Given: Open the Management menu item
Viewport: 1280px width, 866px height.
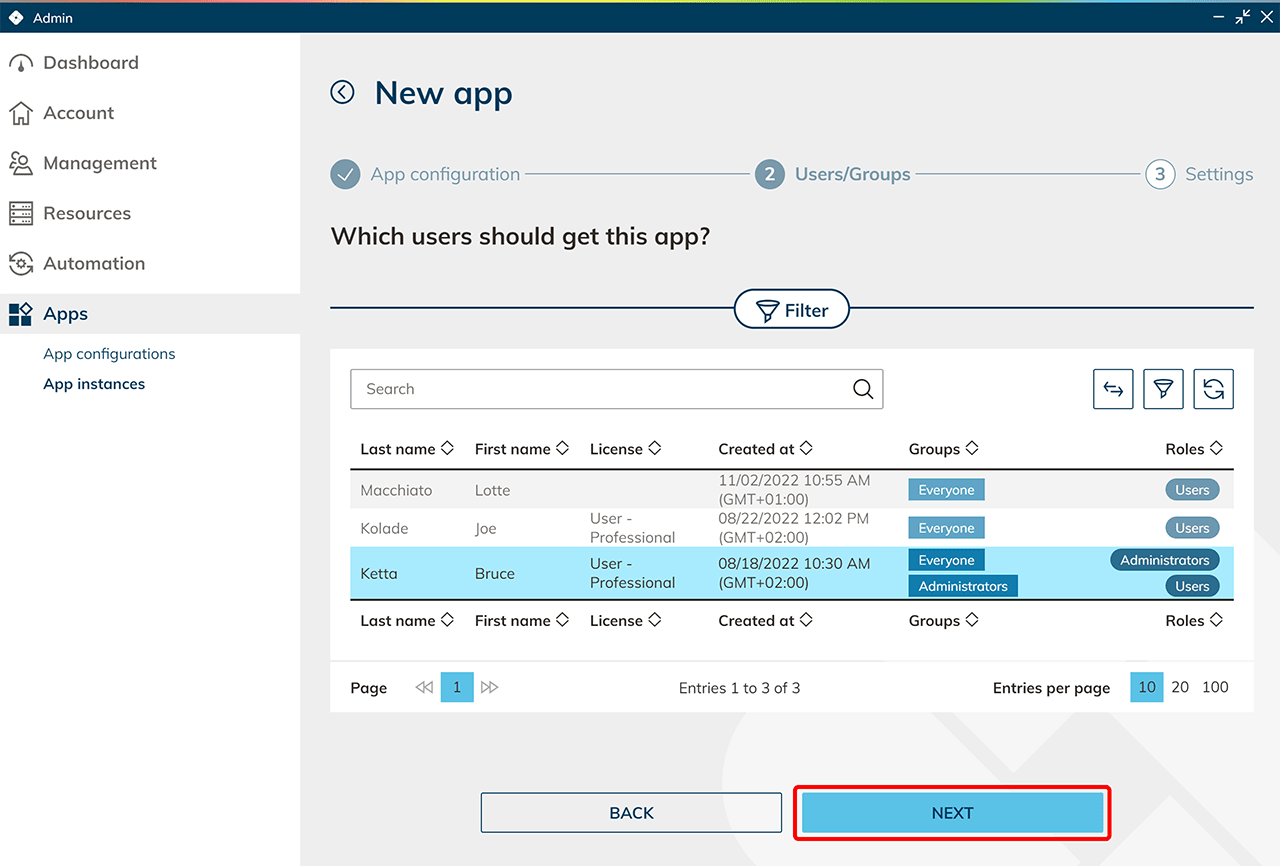Looking at the screenshot, I should pyautogui.click(x=99, y=163).
